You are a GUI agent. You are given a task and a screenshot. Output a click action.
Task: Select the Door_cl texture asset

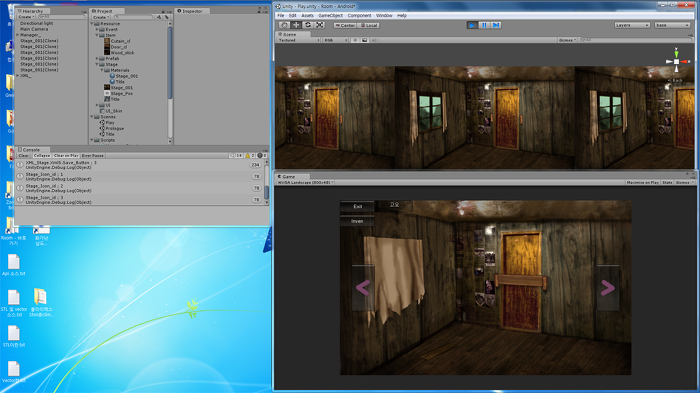tap(116, 47)
